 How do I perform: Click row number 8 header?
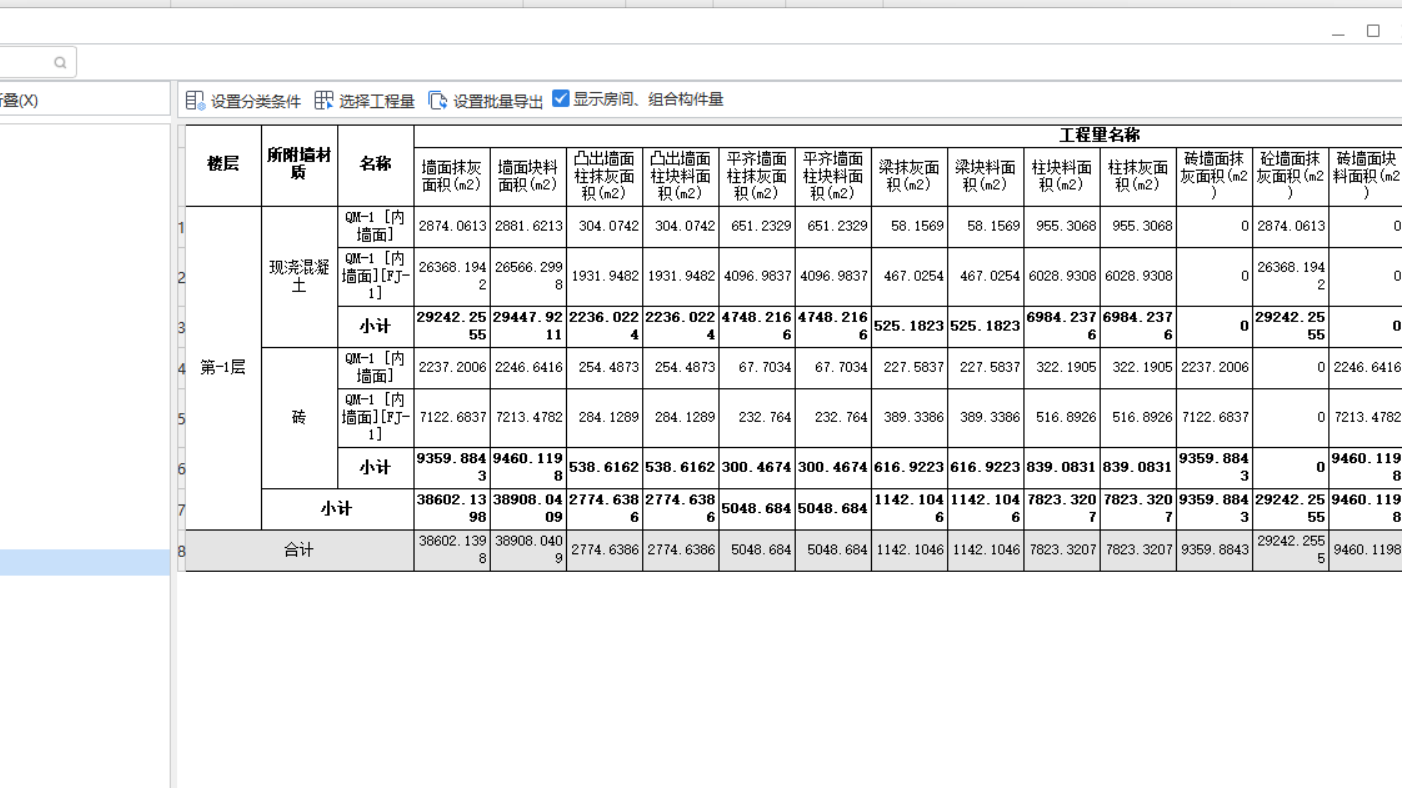coord(181,551)
